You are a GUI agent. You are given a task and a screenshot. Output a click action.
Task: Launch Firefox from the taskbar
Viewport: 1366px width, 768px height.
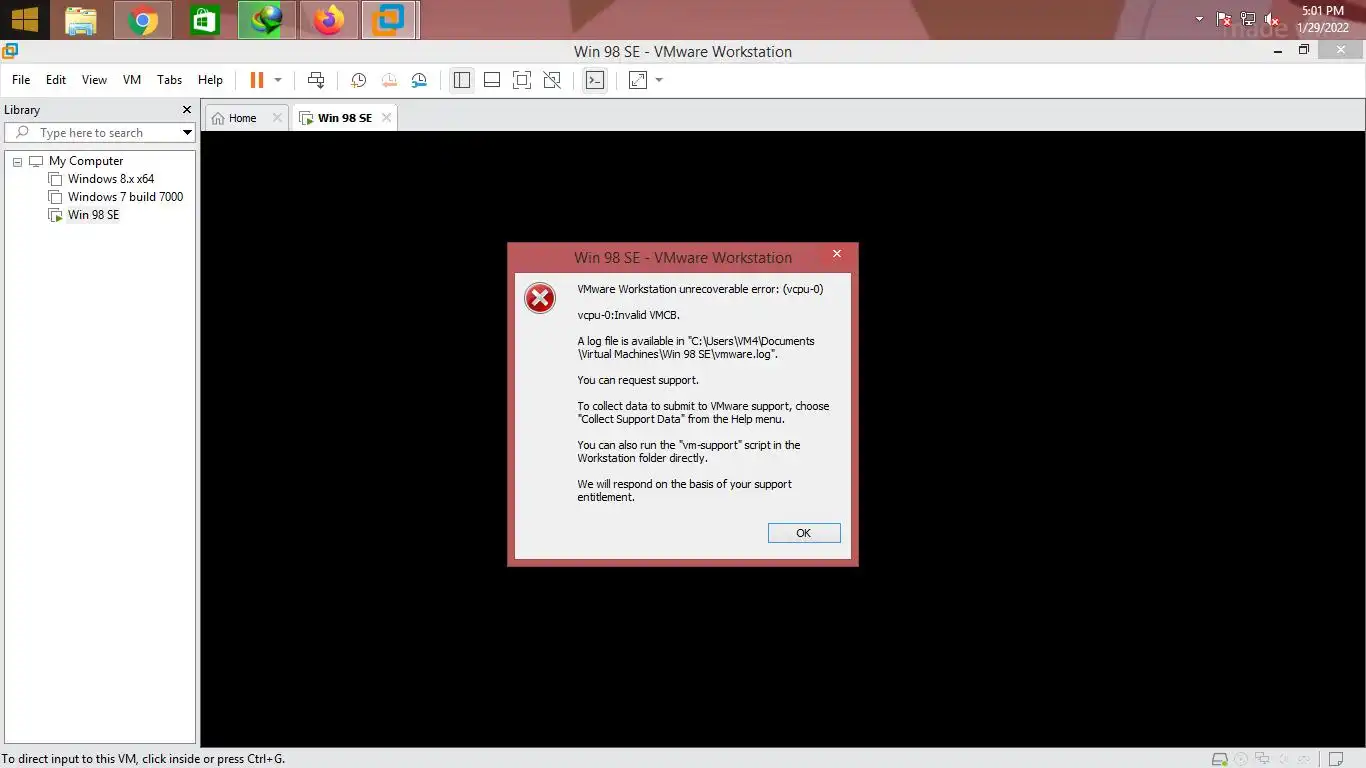[328, 20]
